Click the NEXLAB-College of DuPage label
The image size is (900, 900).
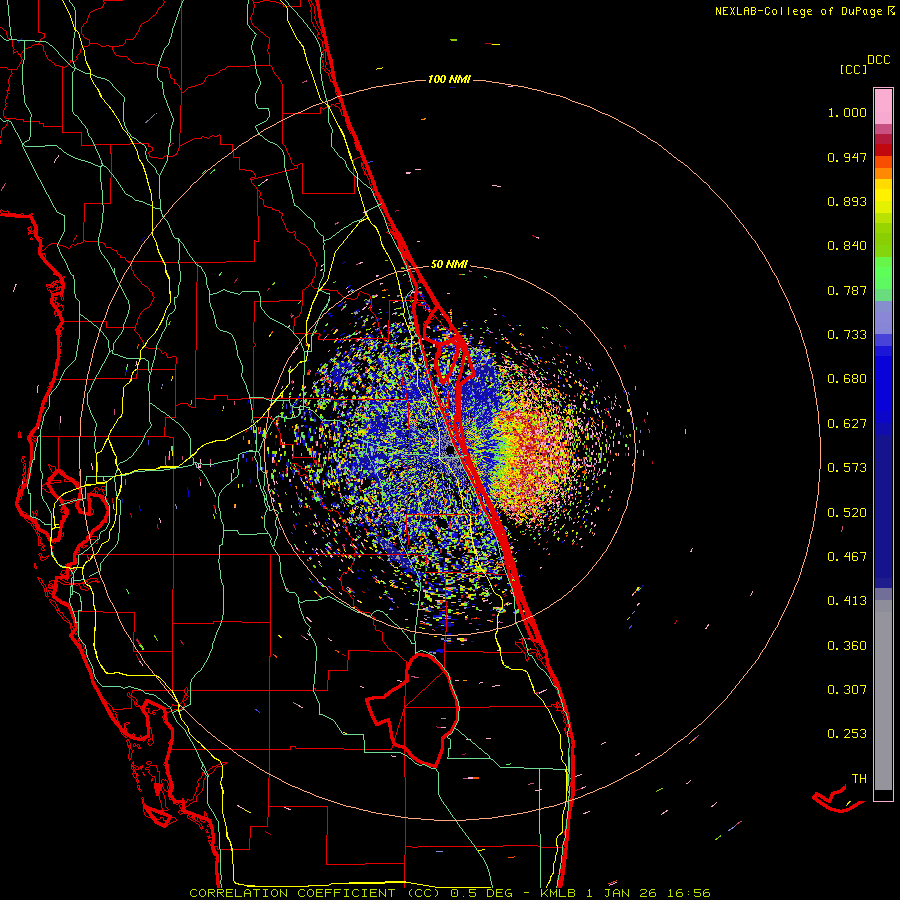[x=798, y=11]
